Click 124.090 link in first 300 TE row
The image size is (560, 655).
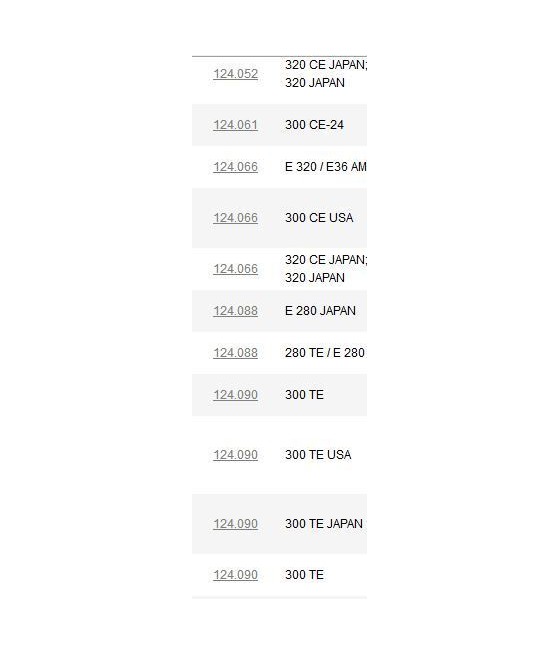(x=236, y=394)
